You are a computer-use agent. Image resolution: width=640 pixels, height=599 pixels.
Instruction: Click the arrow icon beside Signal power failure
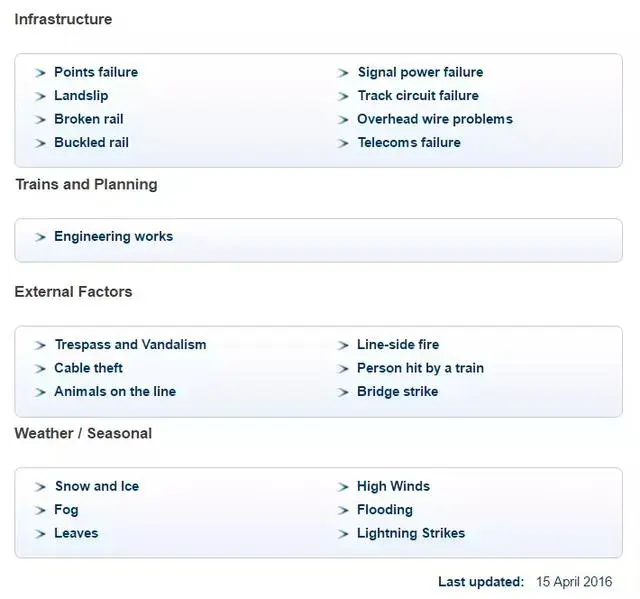pyautogui.click(x=343, y=73)
